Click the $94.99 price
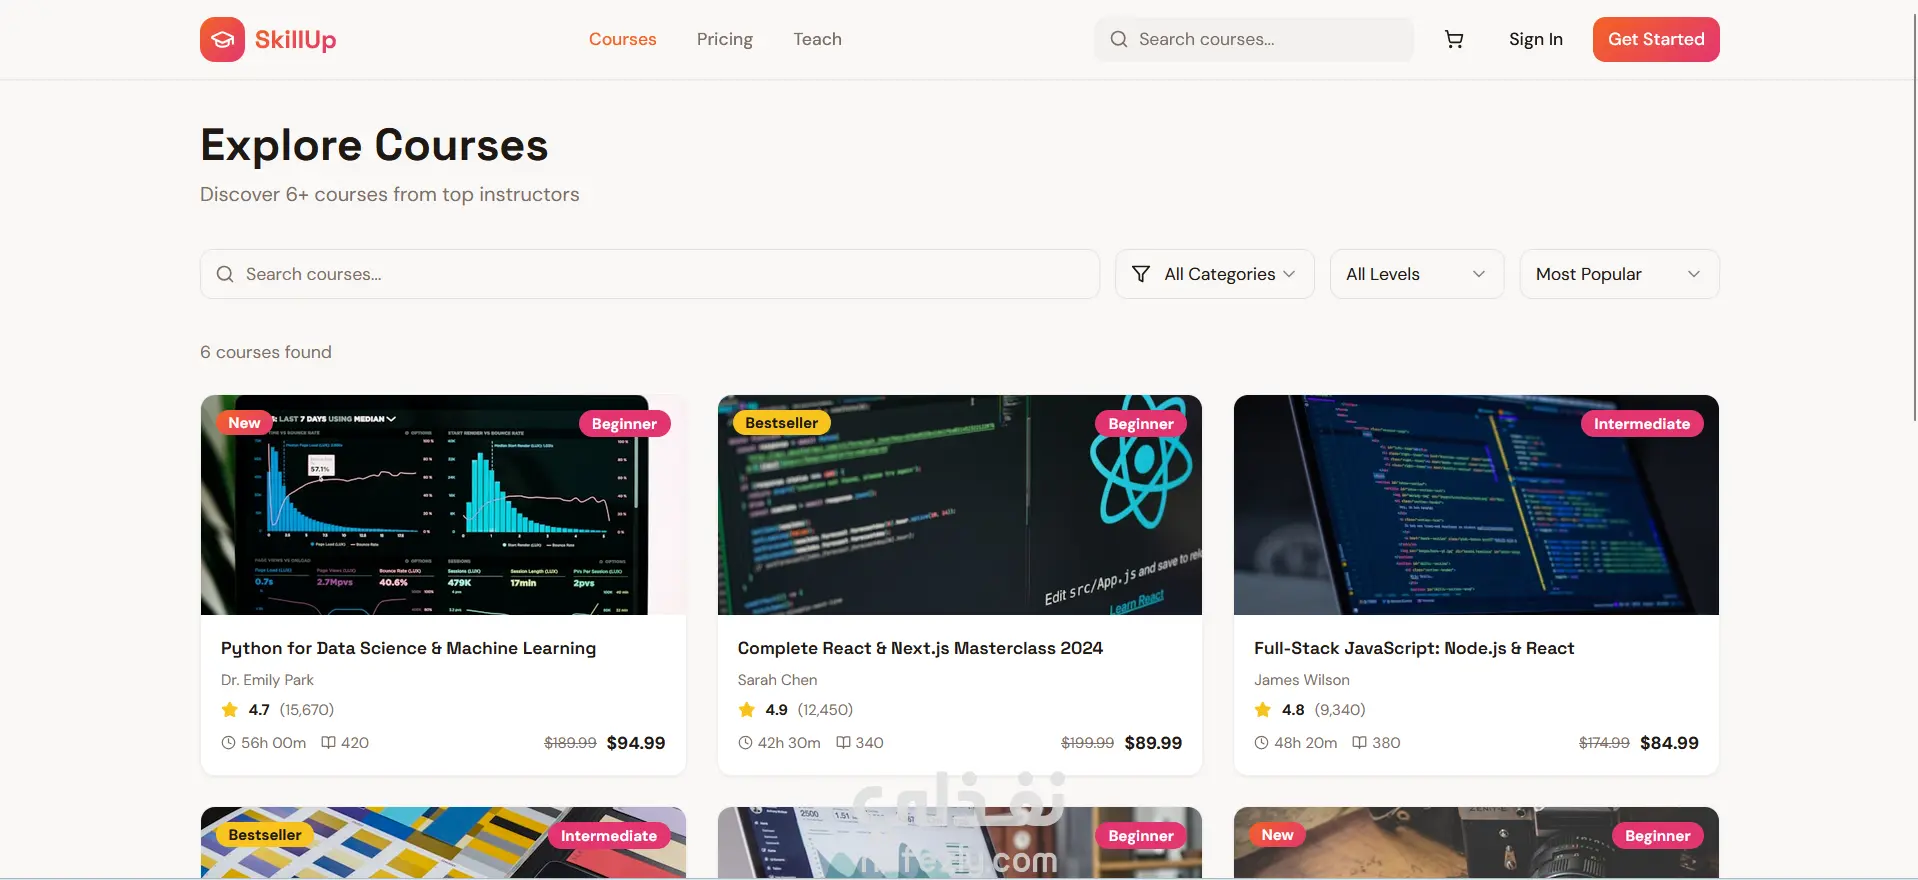The height and width of the screenshot is (880, 1918). tap(636, 743)
